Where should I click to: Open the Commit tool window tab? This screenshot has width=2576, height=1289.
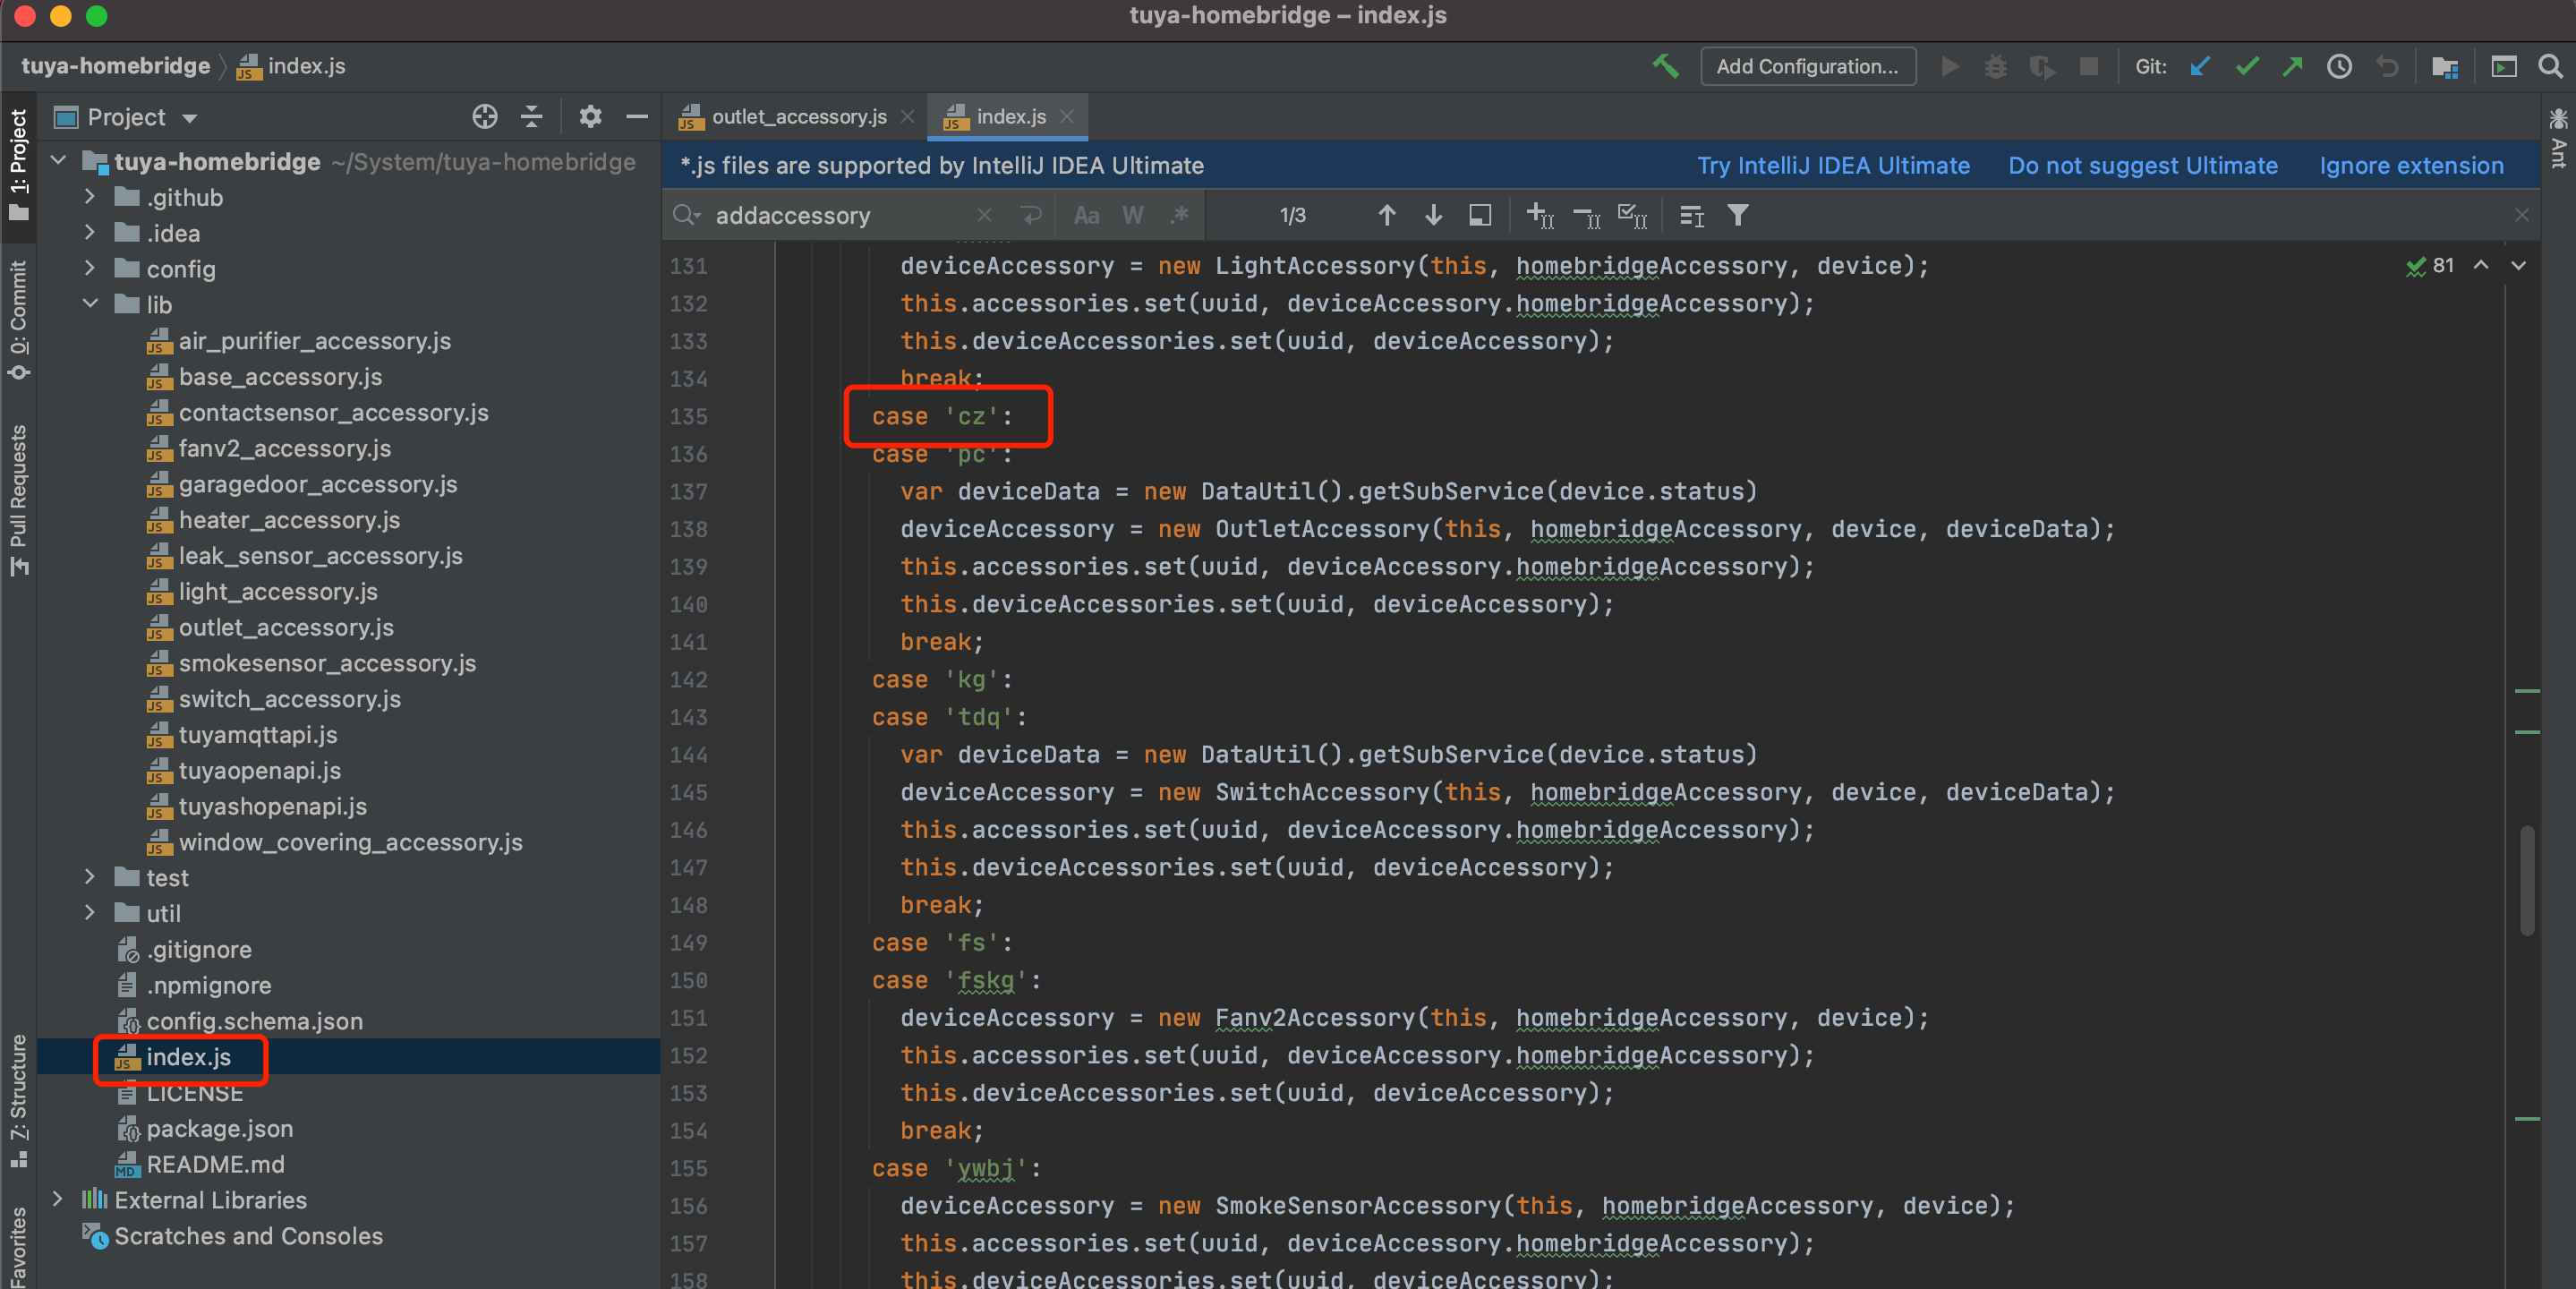click(x=18, y=318)
